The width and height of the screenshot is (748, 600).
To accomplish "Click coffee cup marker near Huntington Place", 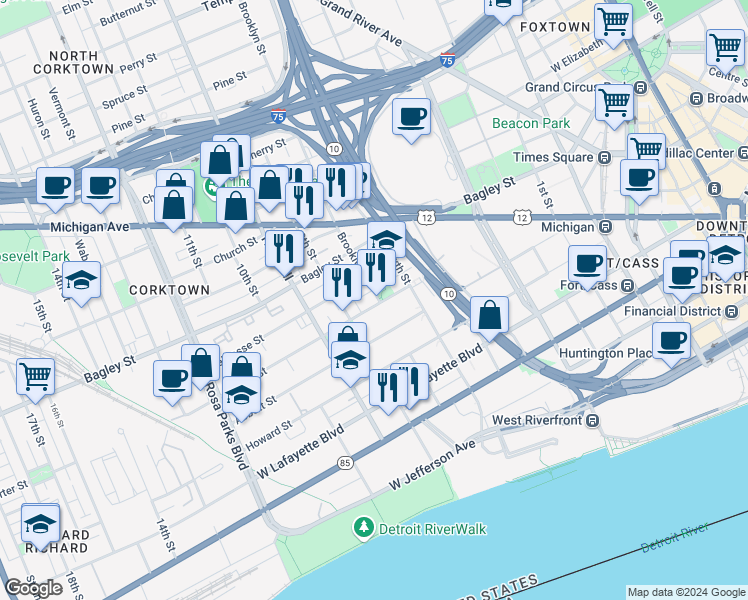I will (x=671, y=341).
